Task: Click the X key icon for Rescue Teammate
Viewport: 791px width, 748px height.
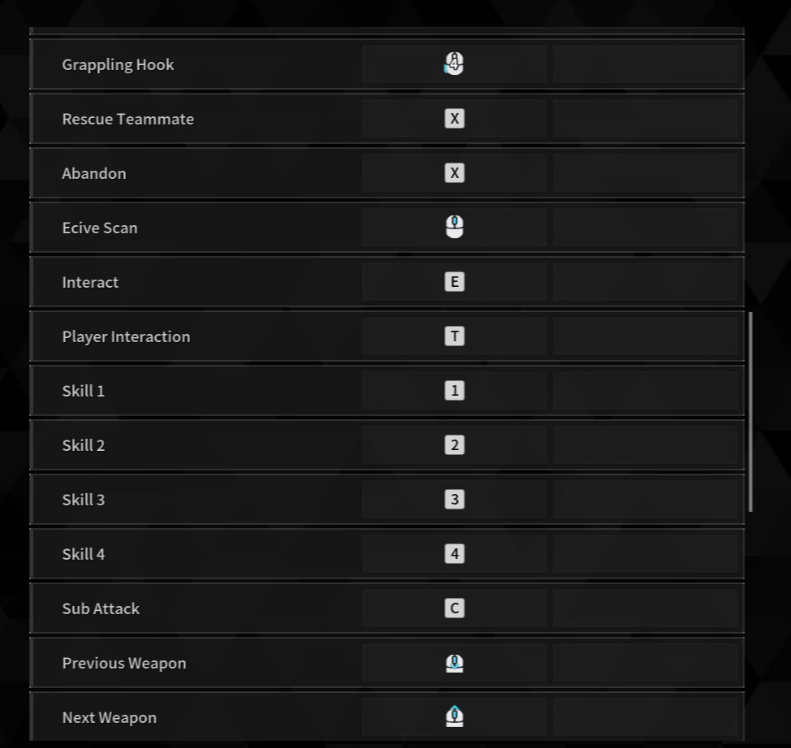Action: [x=454, y=119]
